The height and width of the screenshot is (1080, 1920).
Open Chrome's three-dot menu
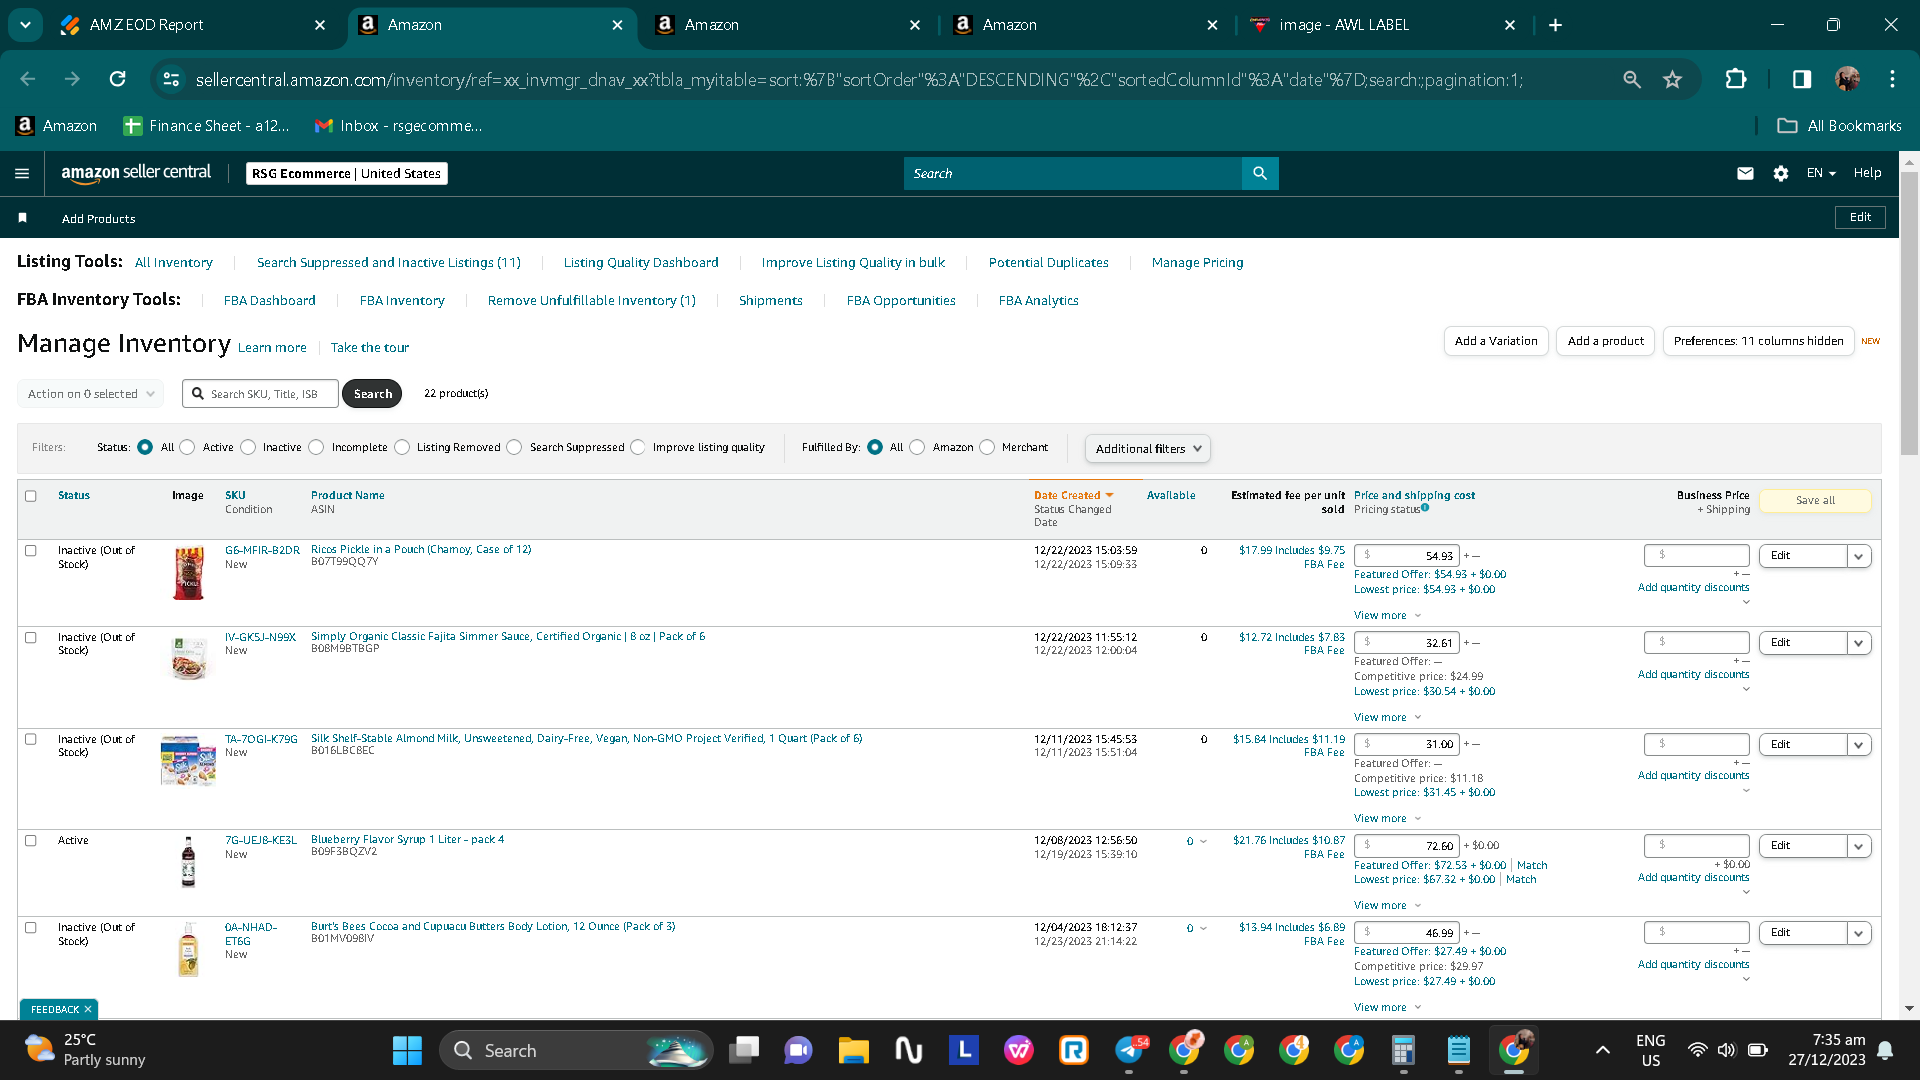(1892, 79)
